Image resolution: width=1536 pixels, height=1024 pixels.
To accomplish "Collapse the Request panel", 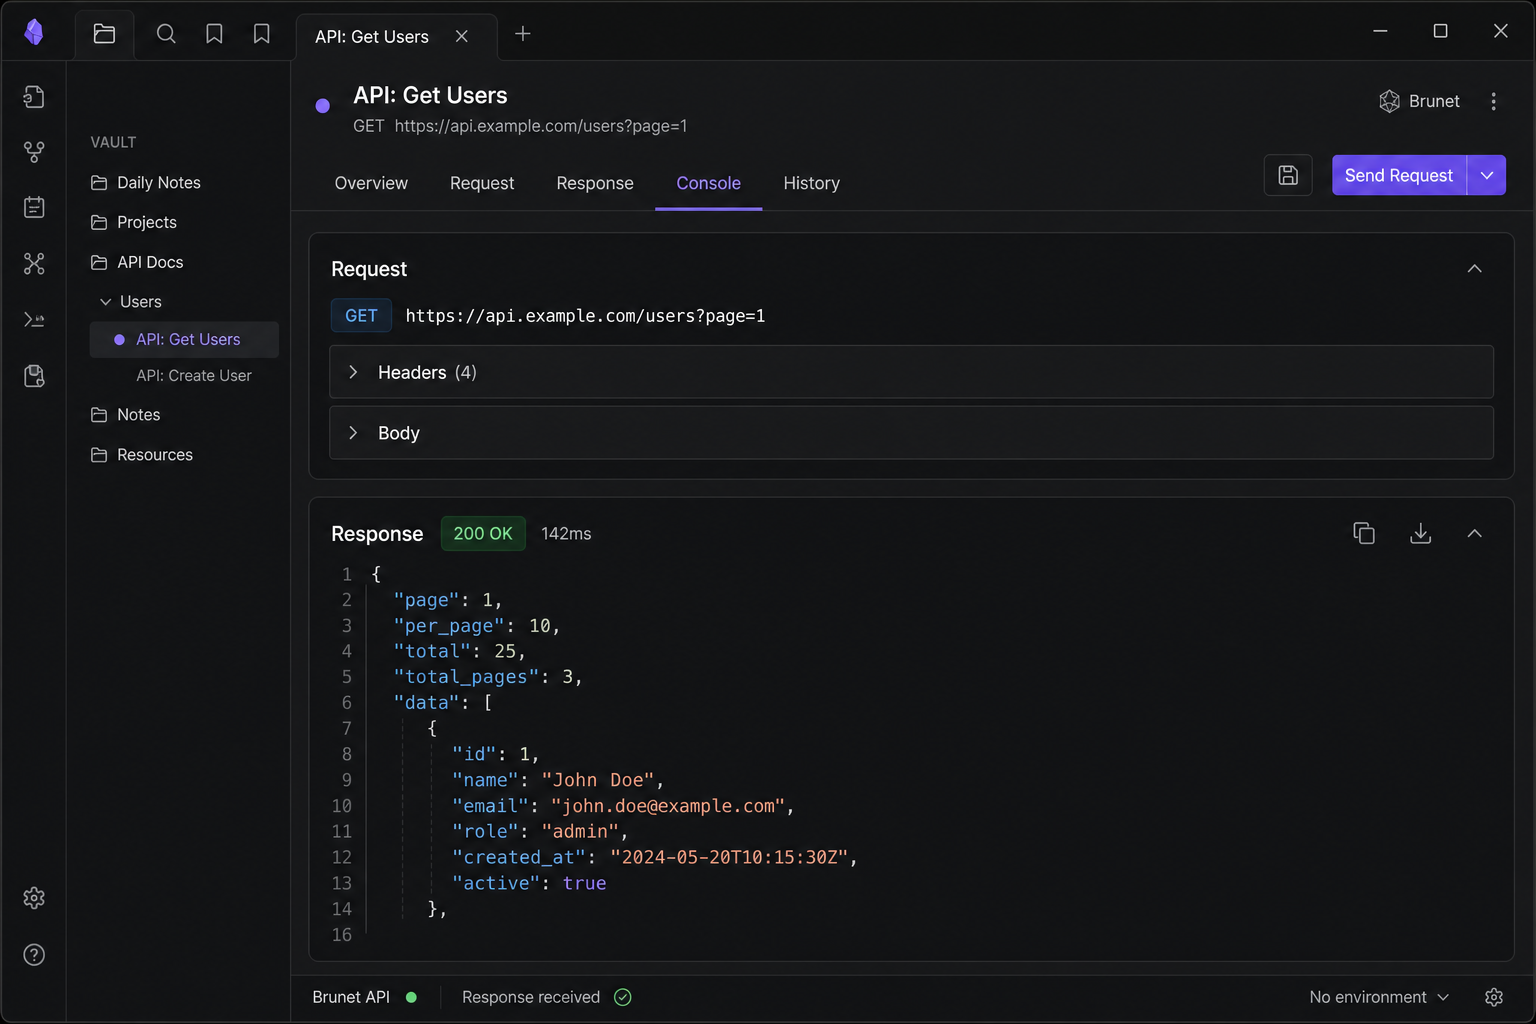I will point(1474,268).
